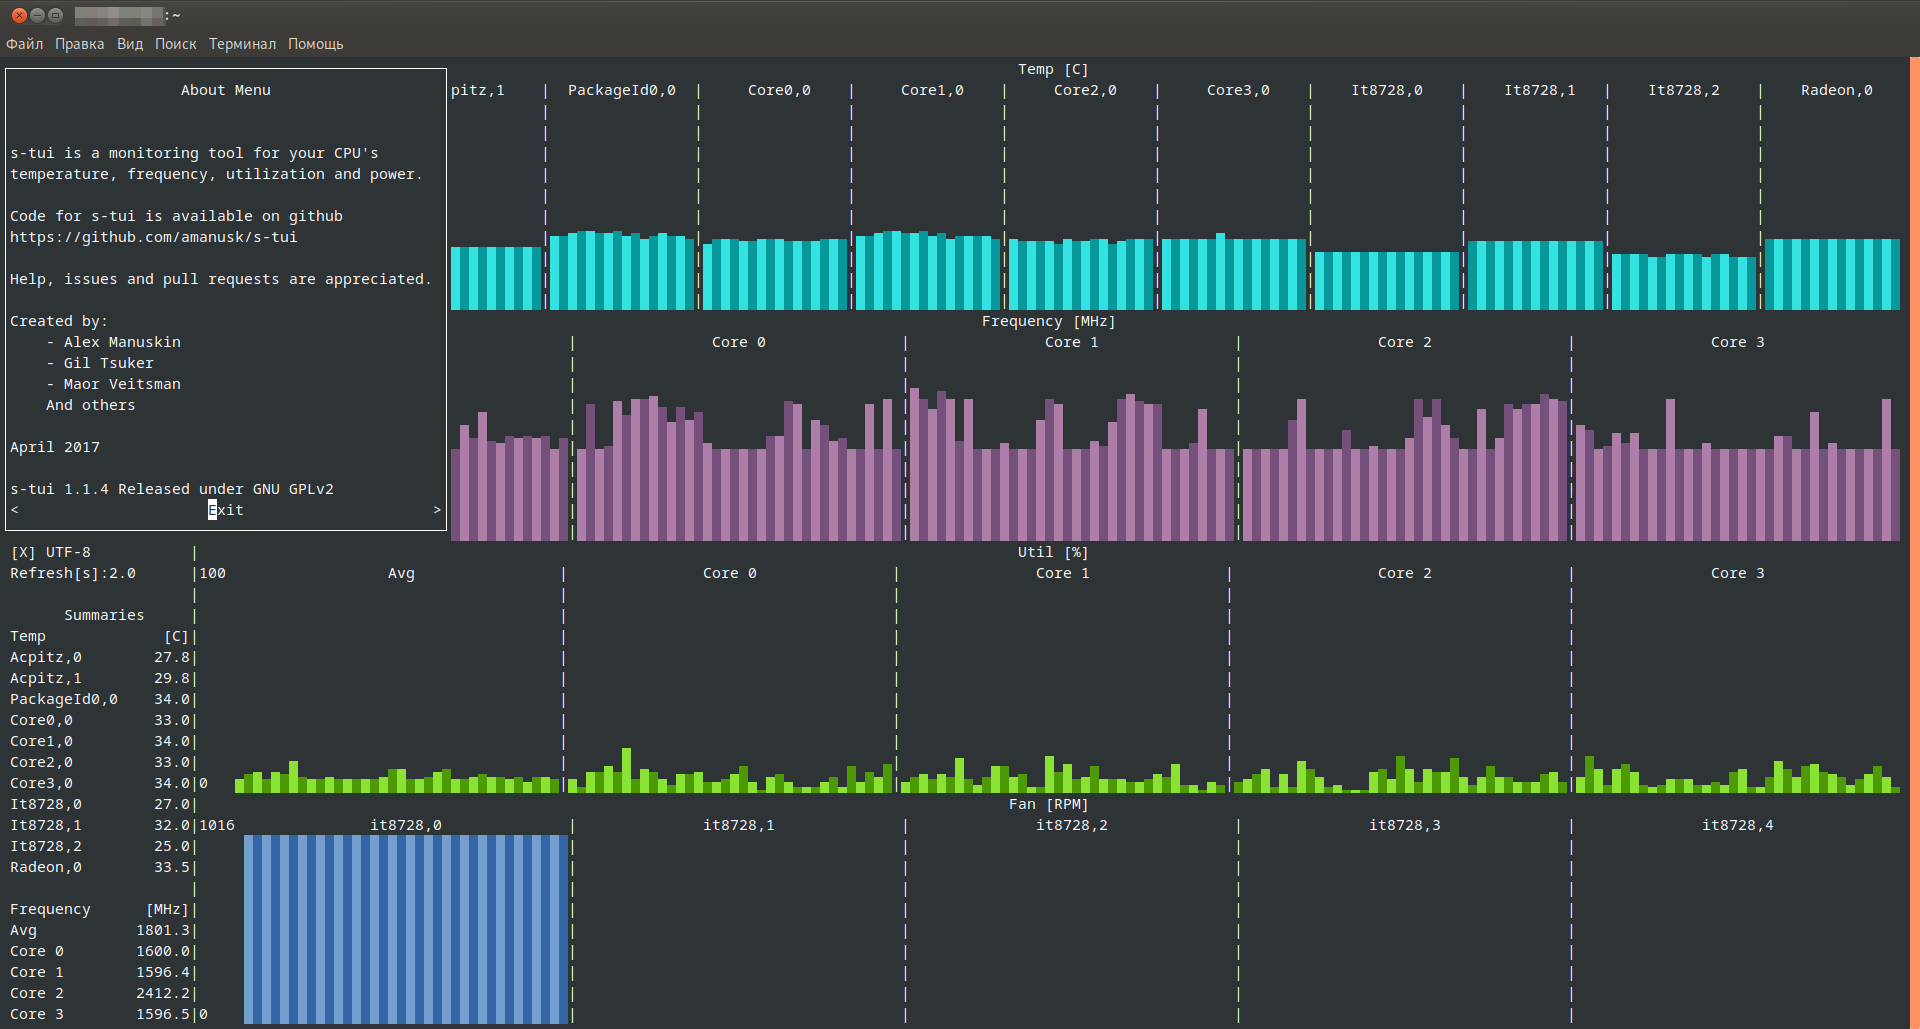Click the Radeon,0 temperature graph
Viewport: 1920px width, 1029px height.
click(x=1831, y=273)
